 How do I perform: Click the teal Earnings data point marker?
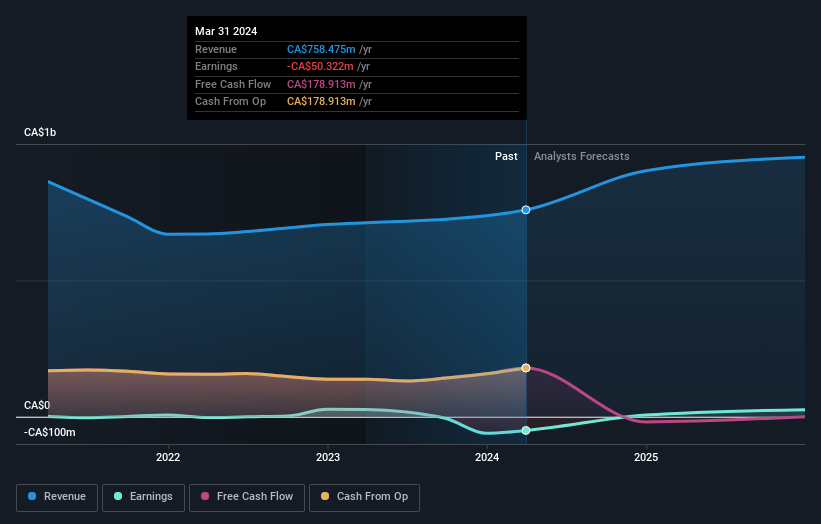(x=526, y=430)
